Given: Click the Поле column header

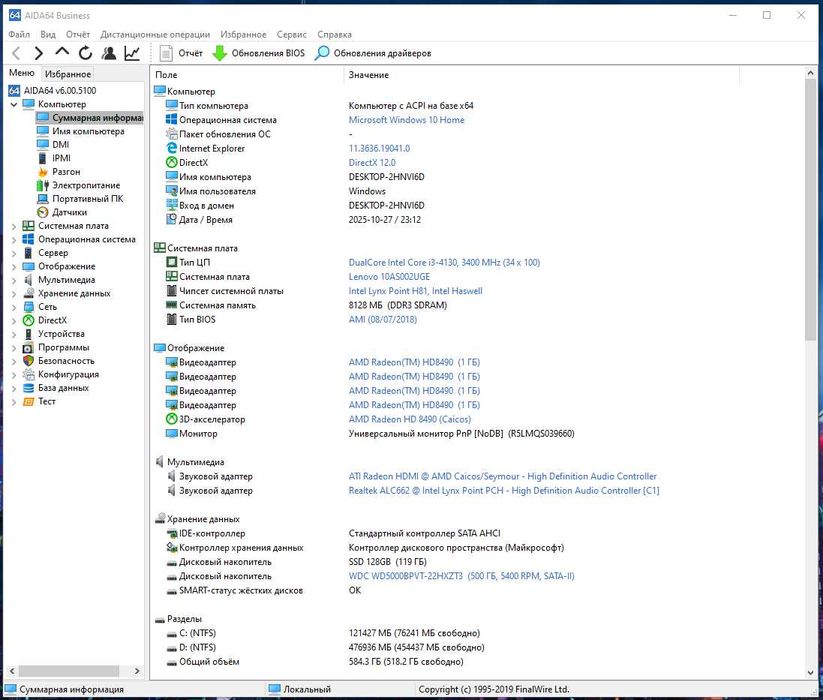Looking at the screenshot, I should (247, 75).
